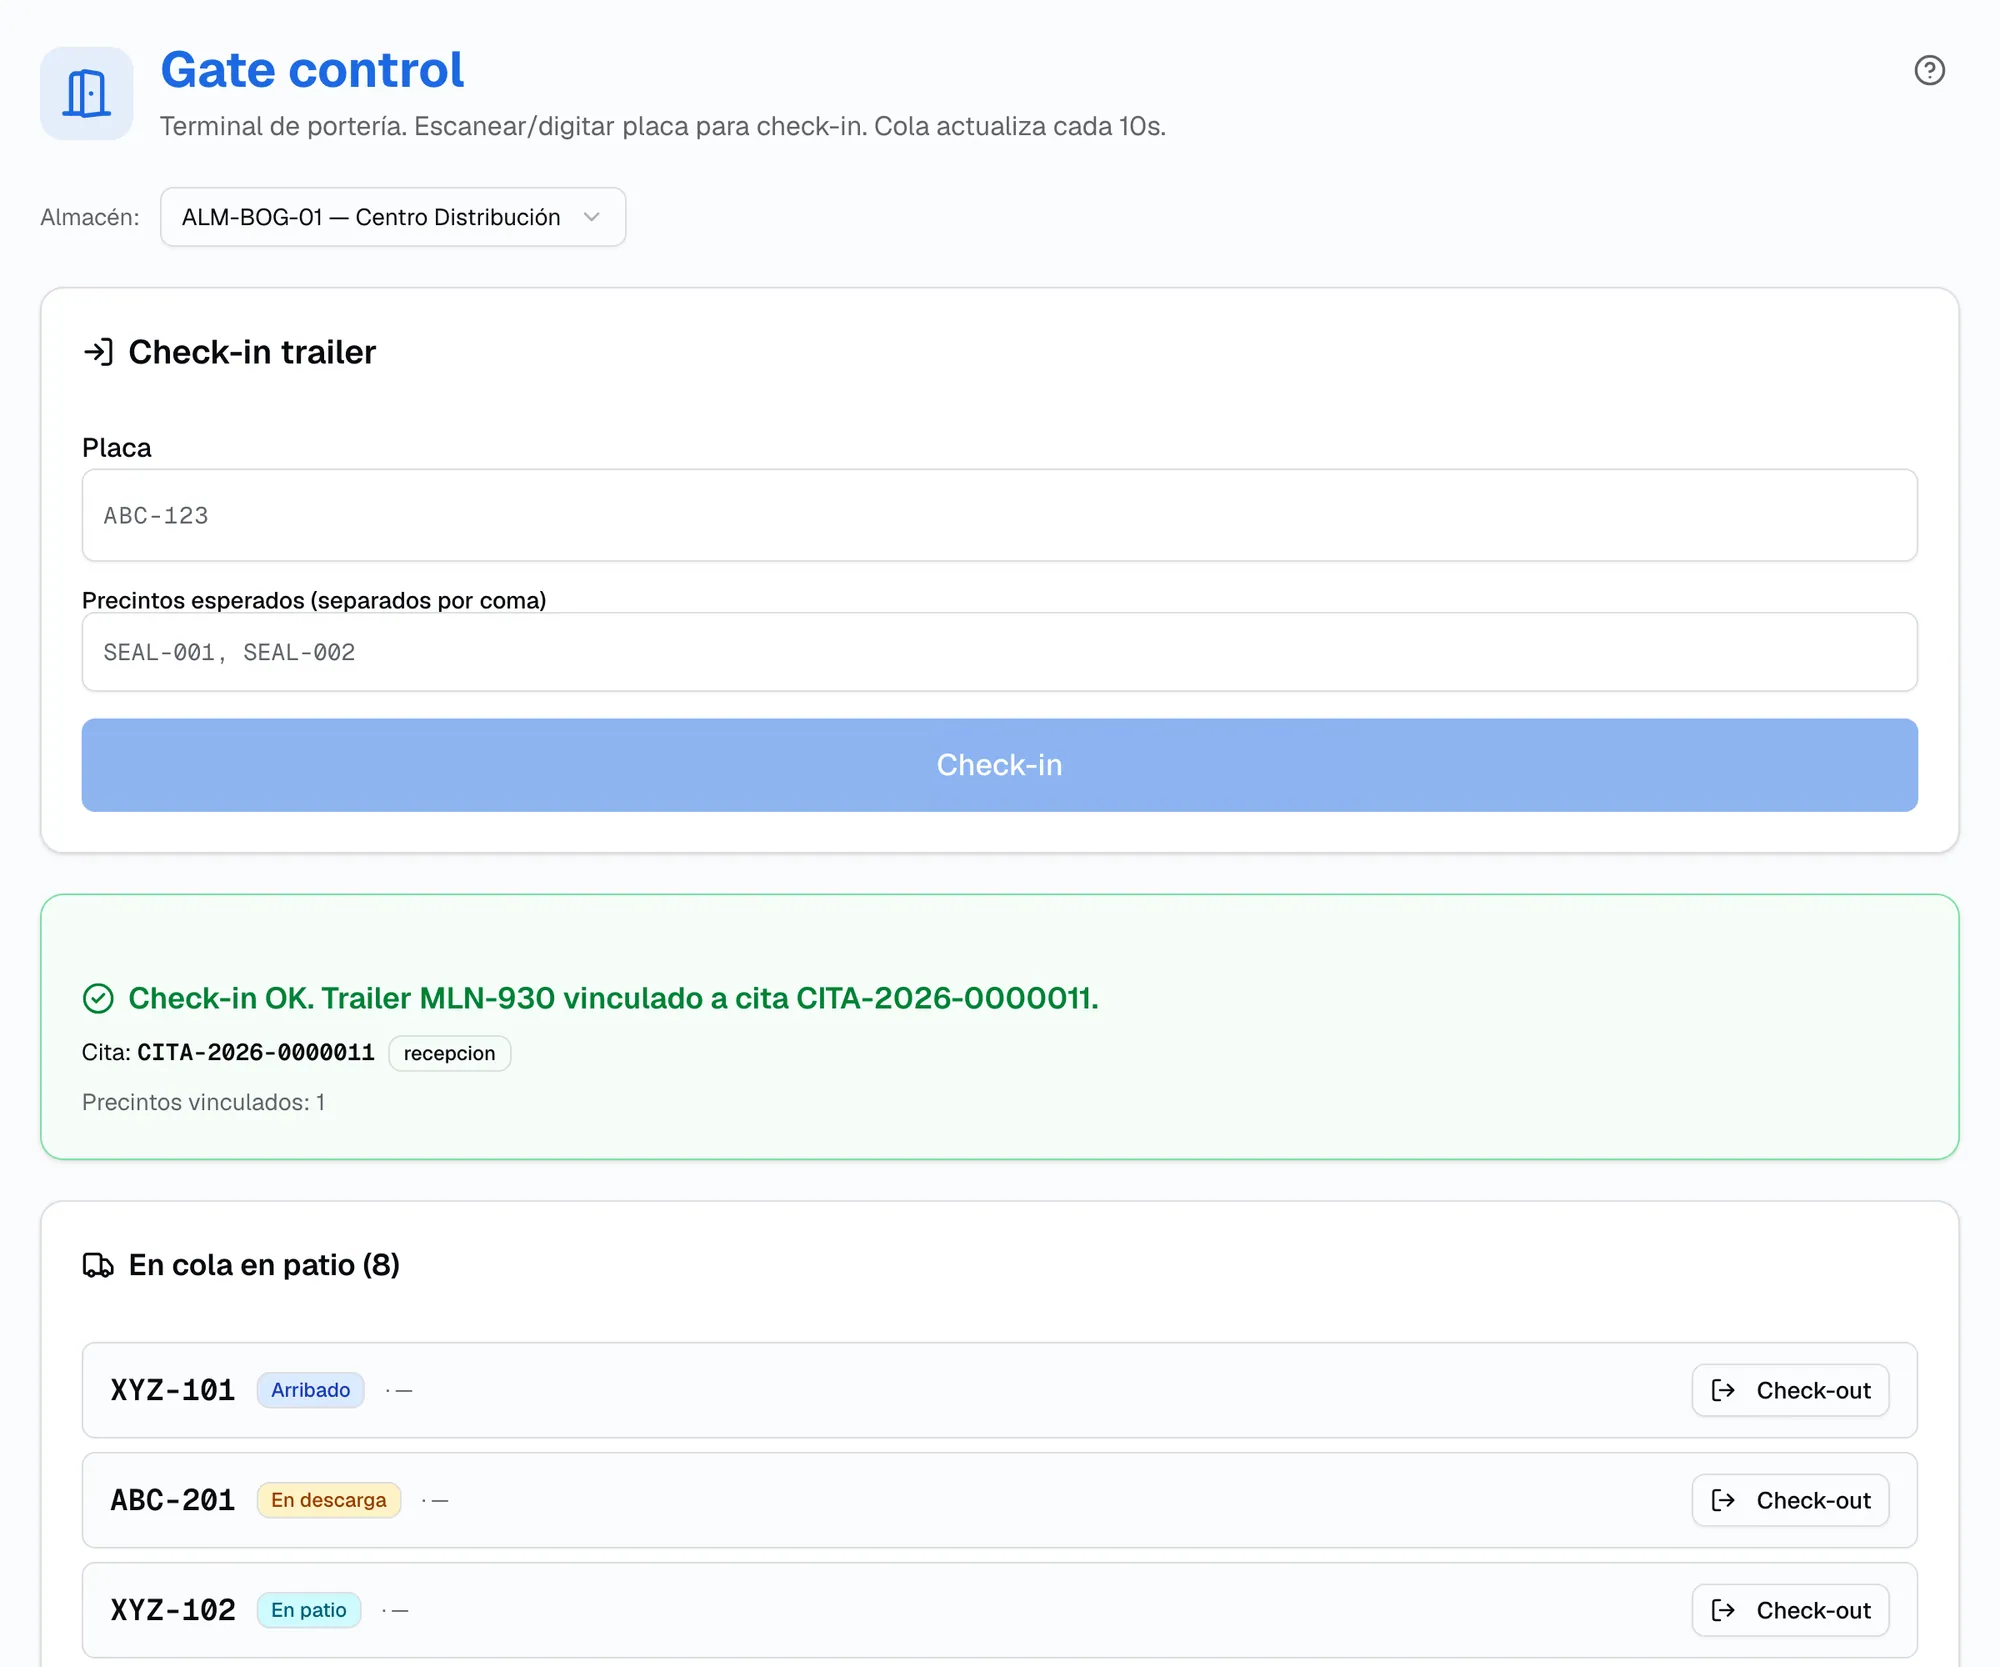The height and width of the screenshot is (1667, 2000).
Task: Check out trailer XYZ-101
Action: tap(1790, 1390)
